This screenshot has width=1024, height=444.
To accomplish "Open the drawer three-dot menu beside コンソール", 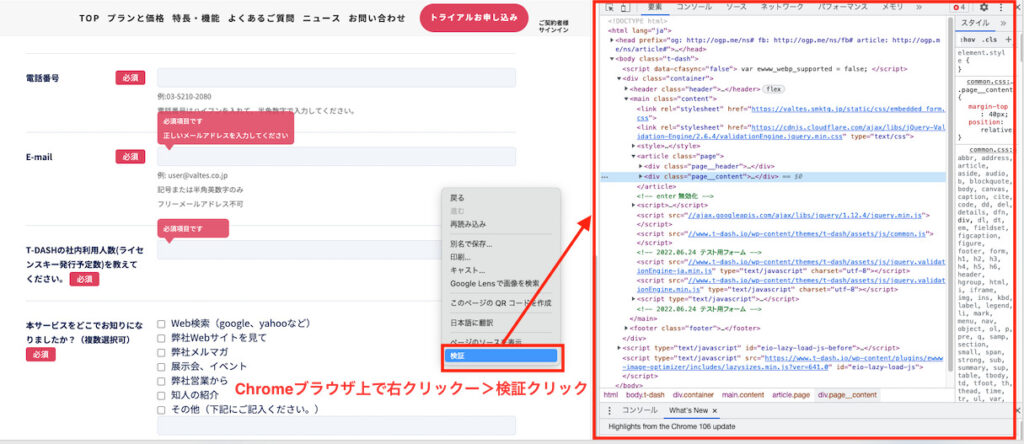I will [610, 411].
